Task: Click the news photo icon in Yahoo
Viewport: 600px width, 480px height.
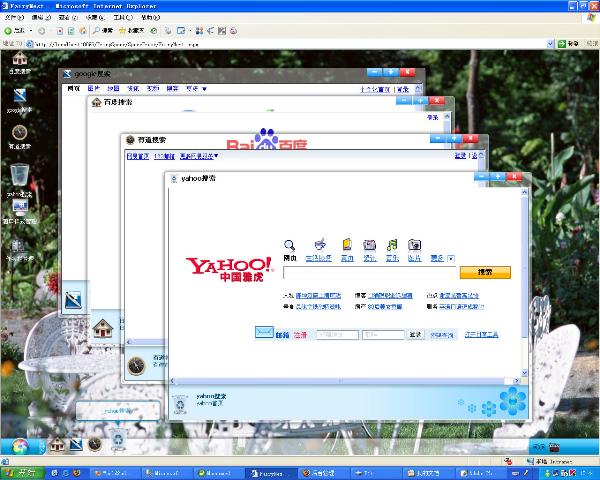Action: (x=369, y=245)
